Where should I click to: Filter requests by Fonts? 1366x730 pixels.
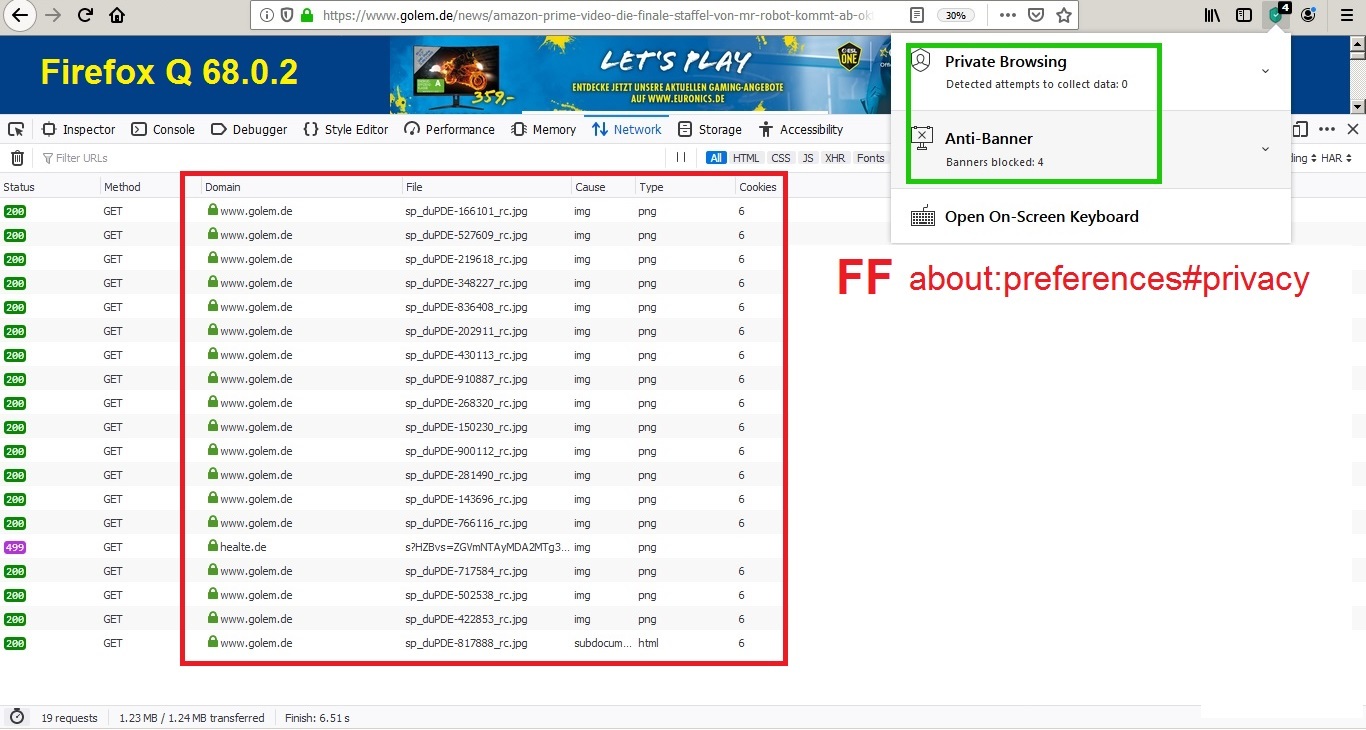(x=871, y=158)
